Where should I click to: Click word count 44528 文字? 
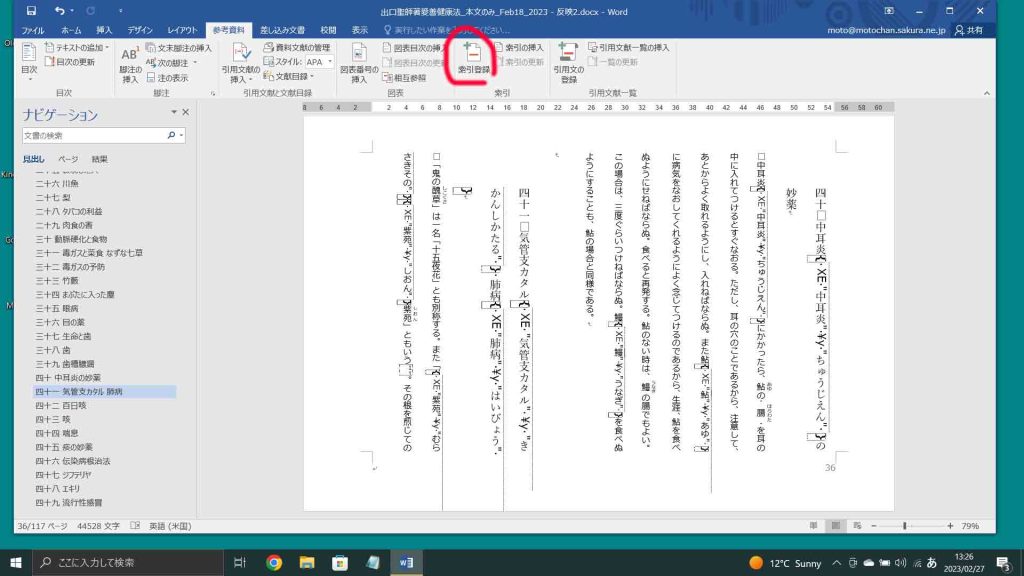pyautogui.click(x=98, y=526)
